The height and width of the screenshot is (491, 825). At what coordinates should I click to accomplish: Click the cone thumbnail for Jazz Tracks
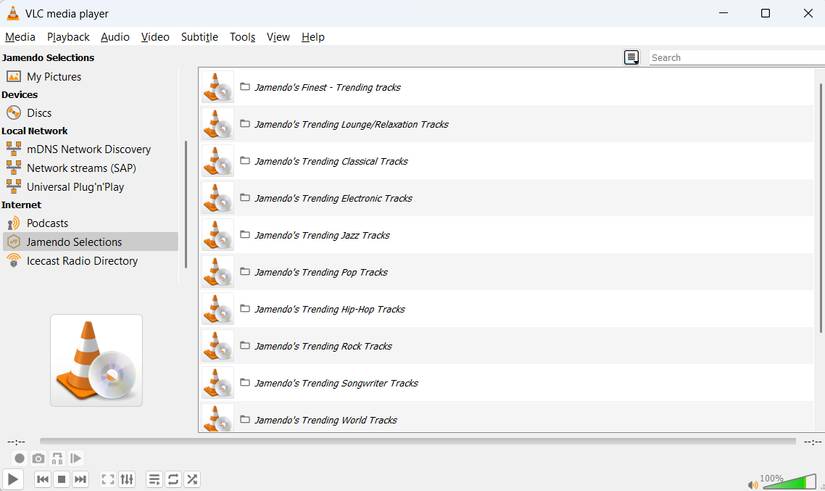[217, 235]
